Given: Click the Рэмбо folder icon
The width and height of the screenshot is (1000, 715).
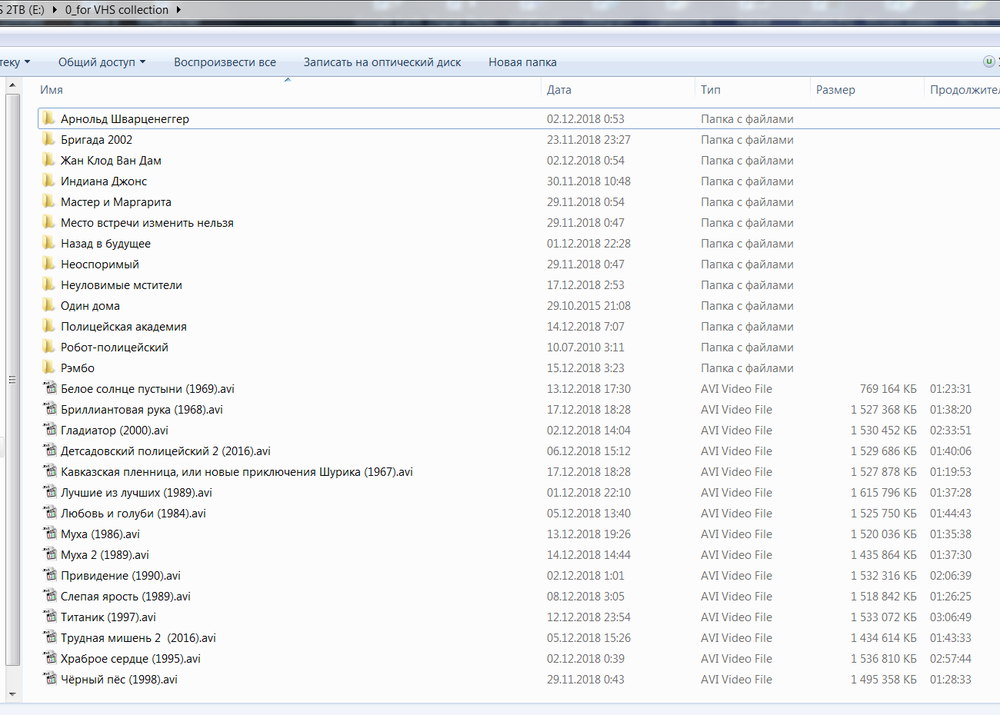Looking at the screenshot, I should (x=48, y=368).
